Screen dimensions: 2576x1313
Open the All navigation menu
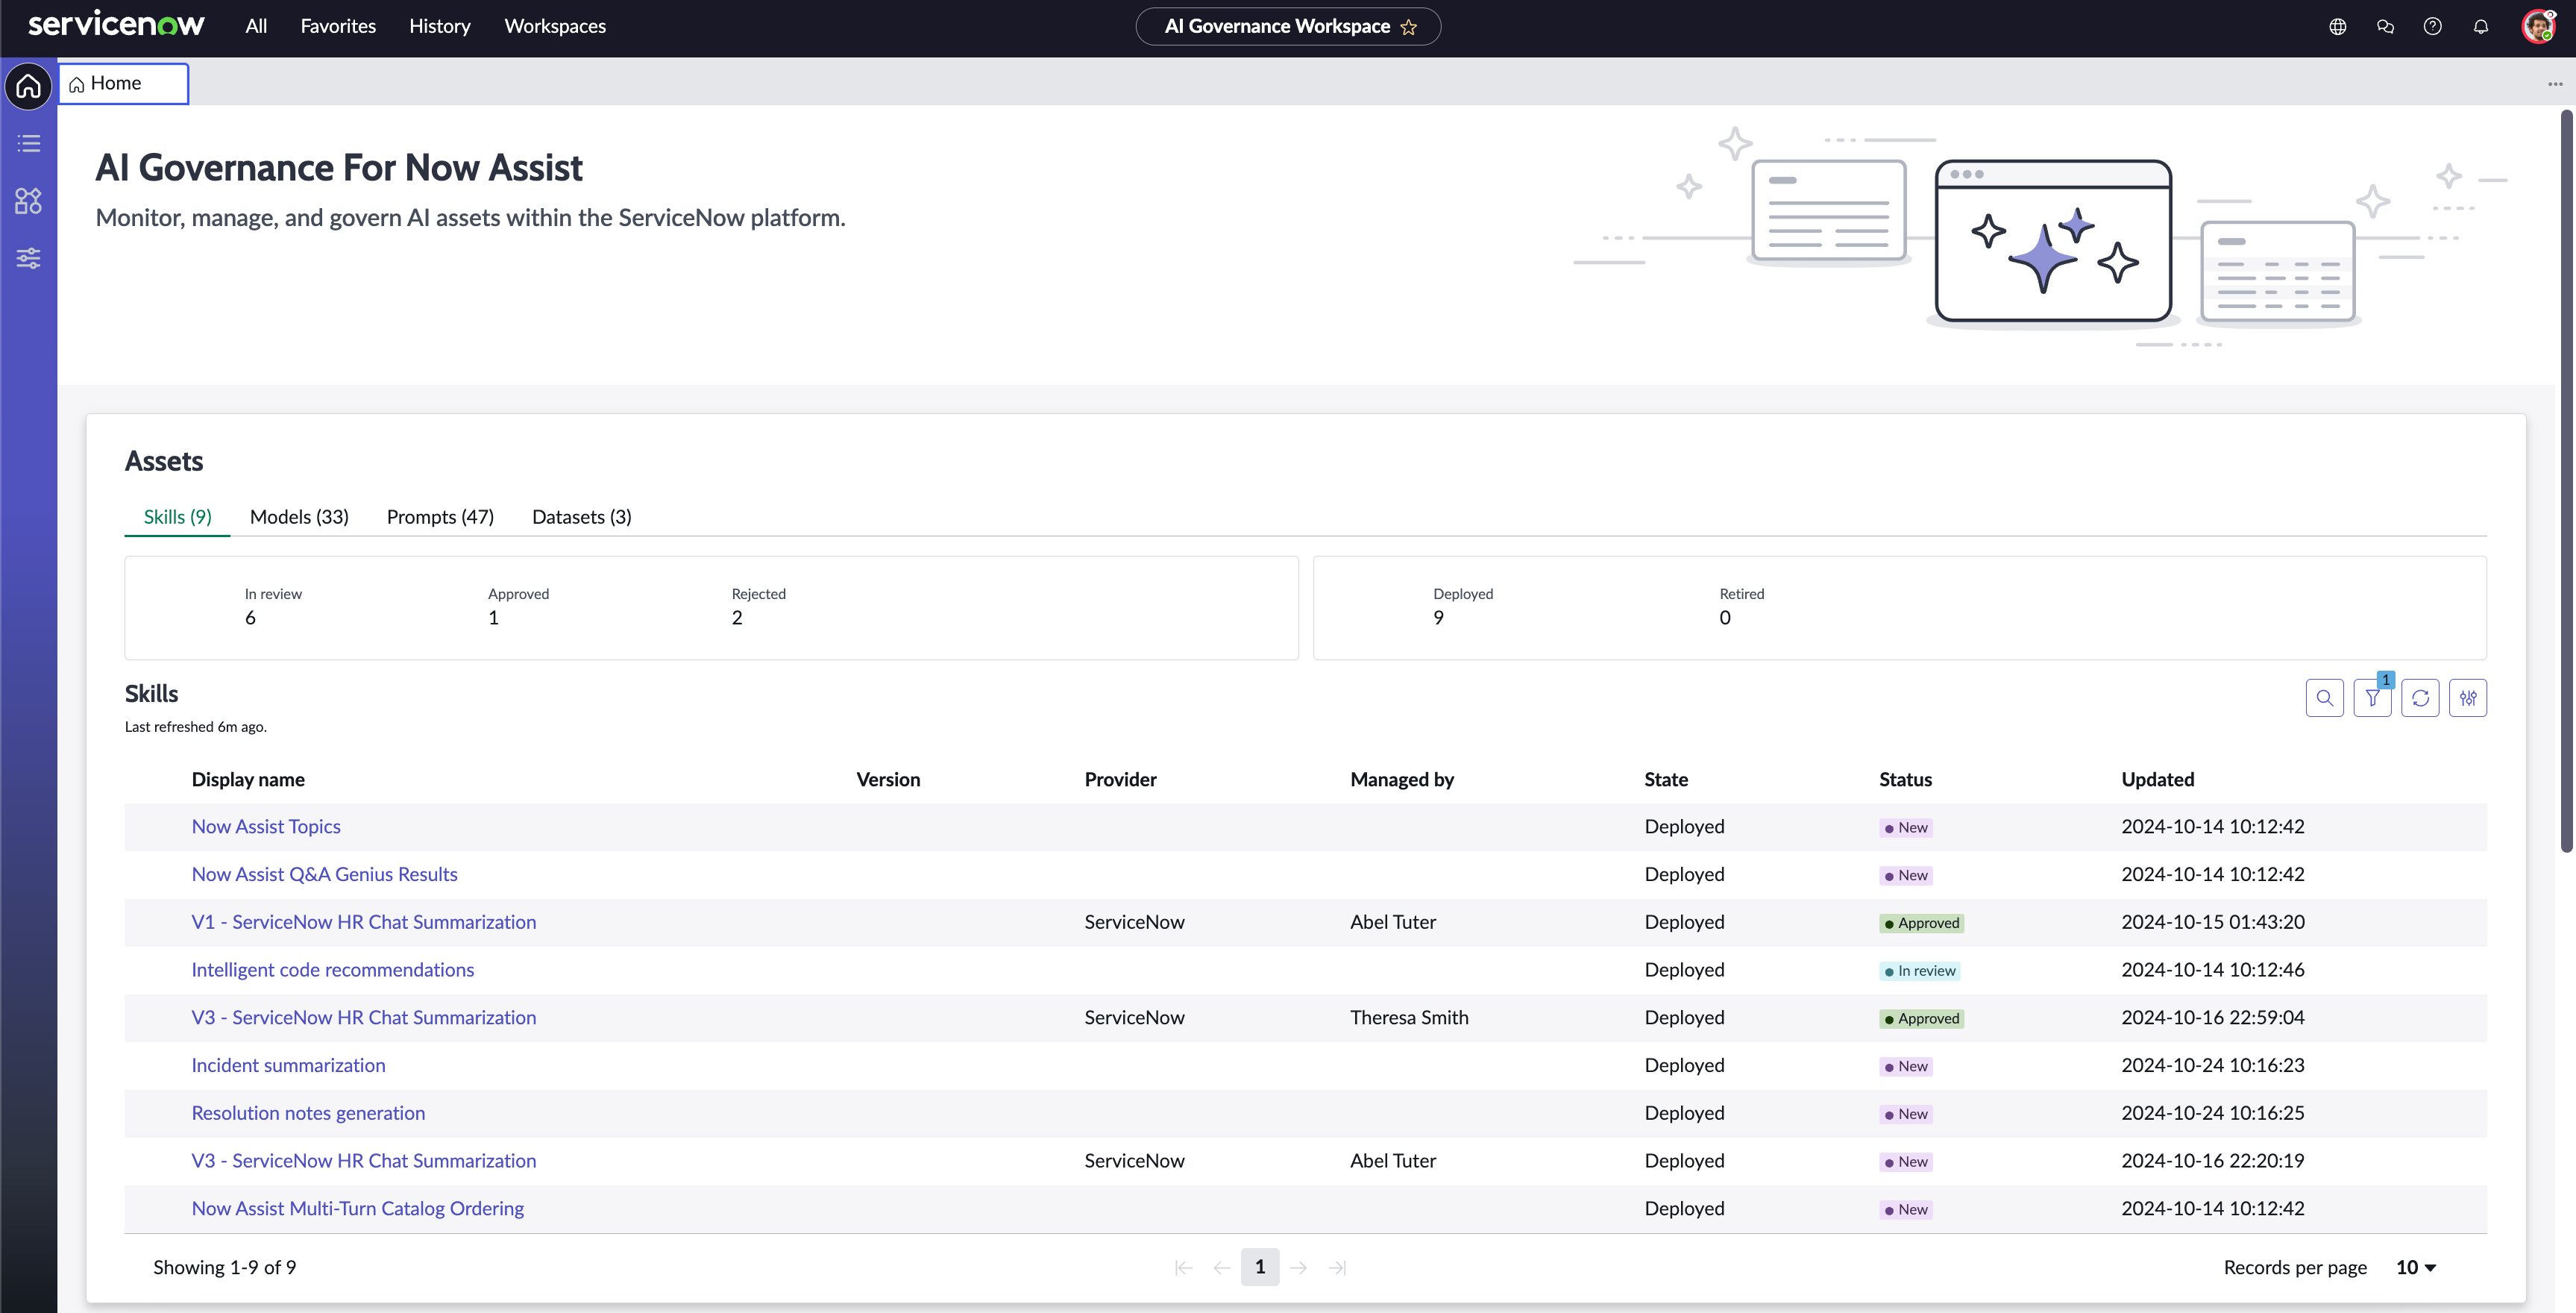pos(256,26)
